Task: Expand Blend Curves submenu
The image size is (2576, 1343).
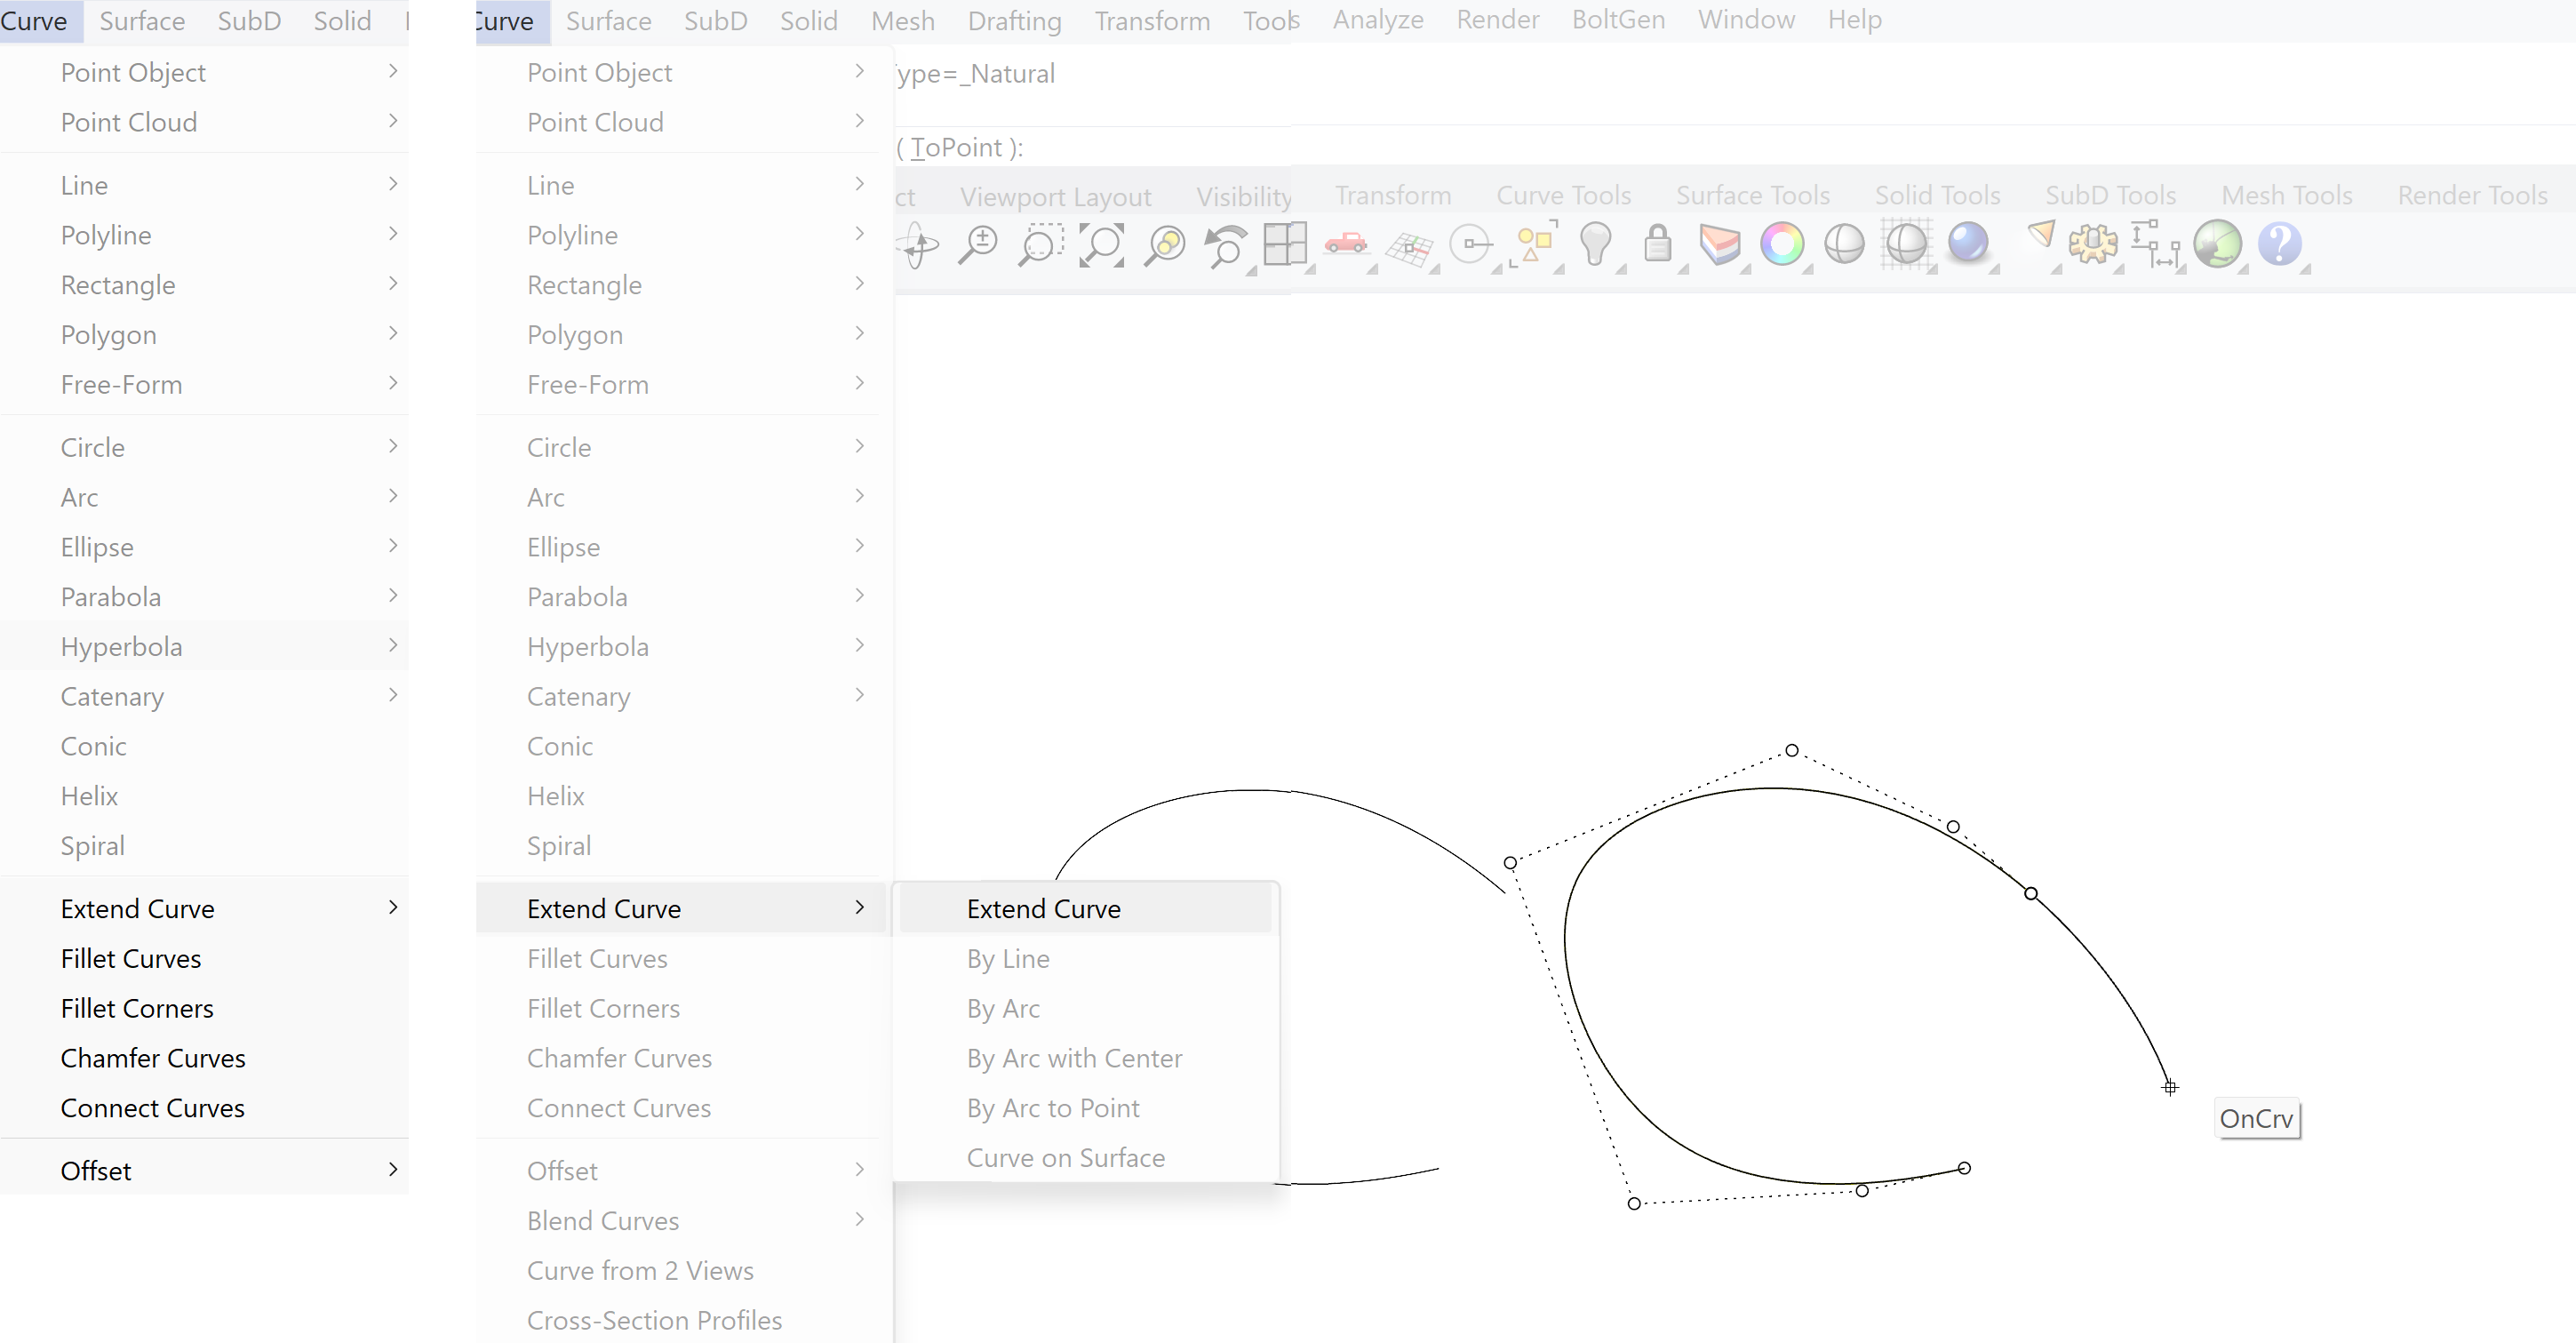Action: (860, 1219)
